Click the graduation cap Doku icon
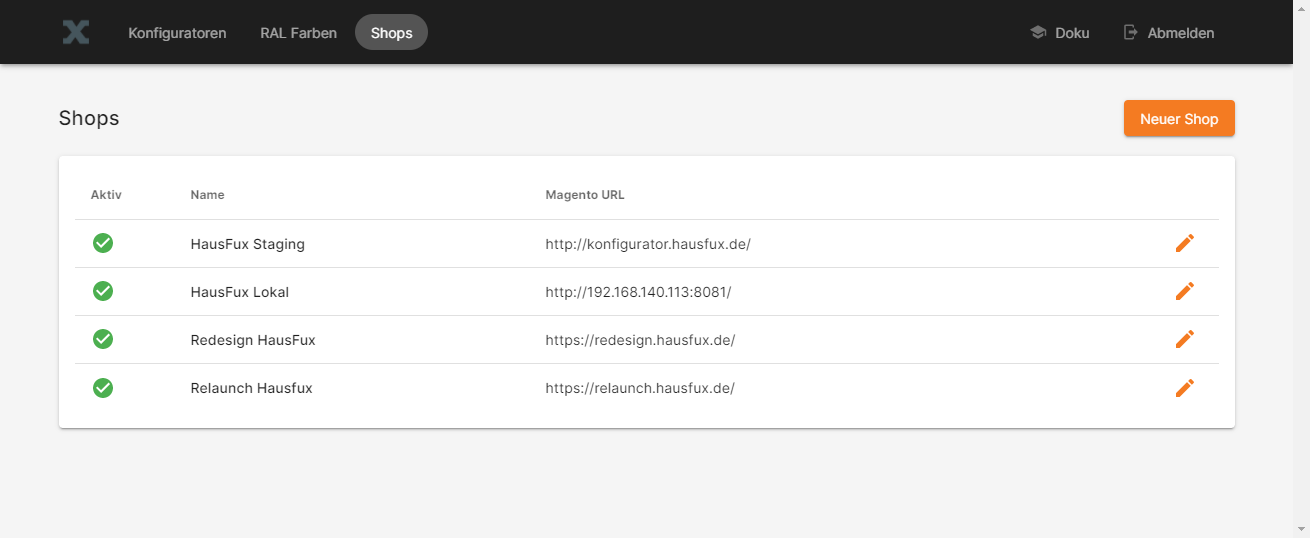 pyautogui.click(x=1037, y=33)
